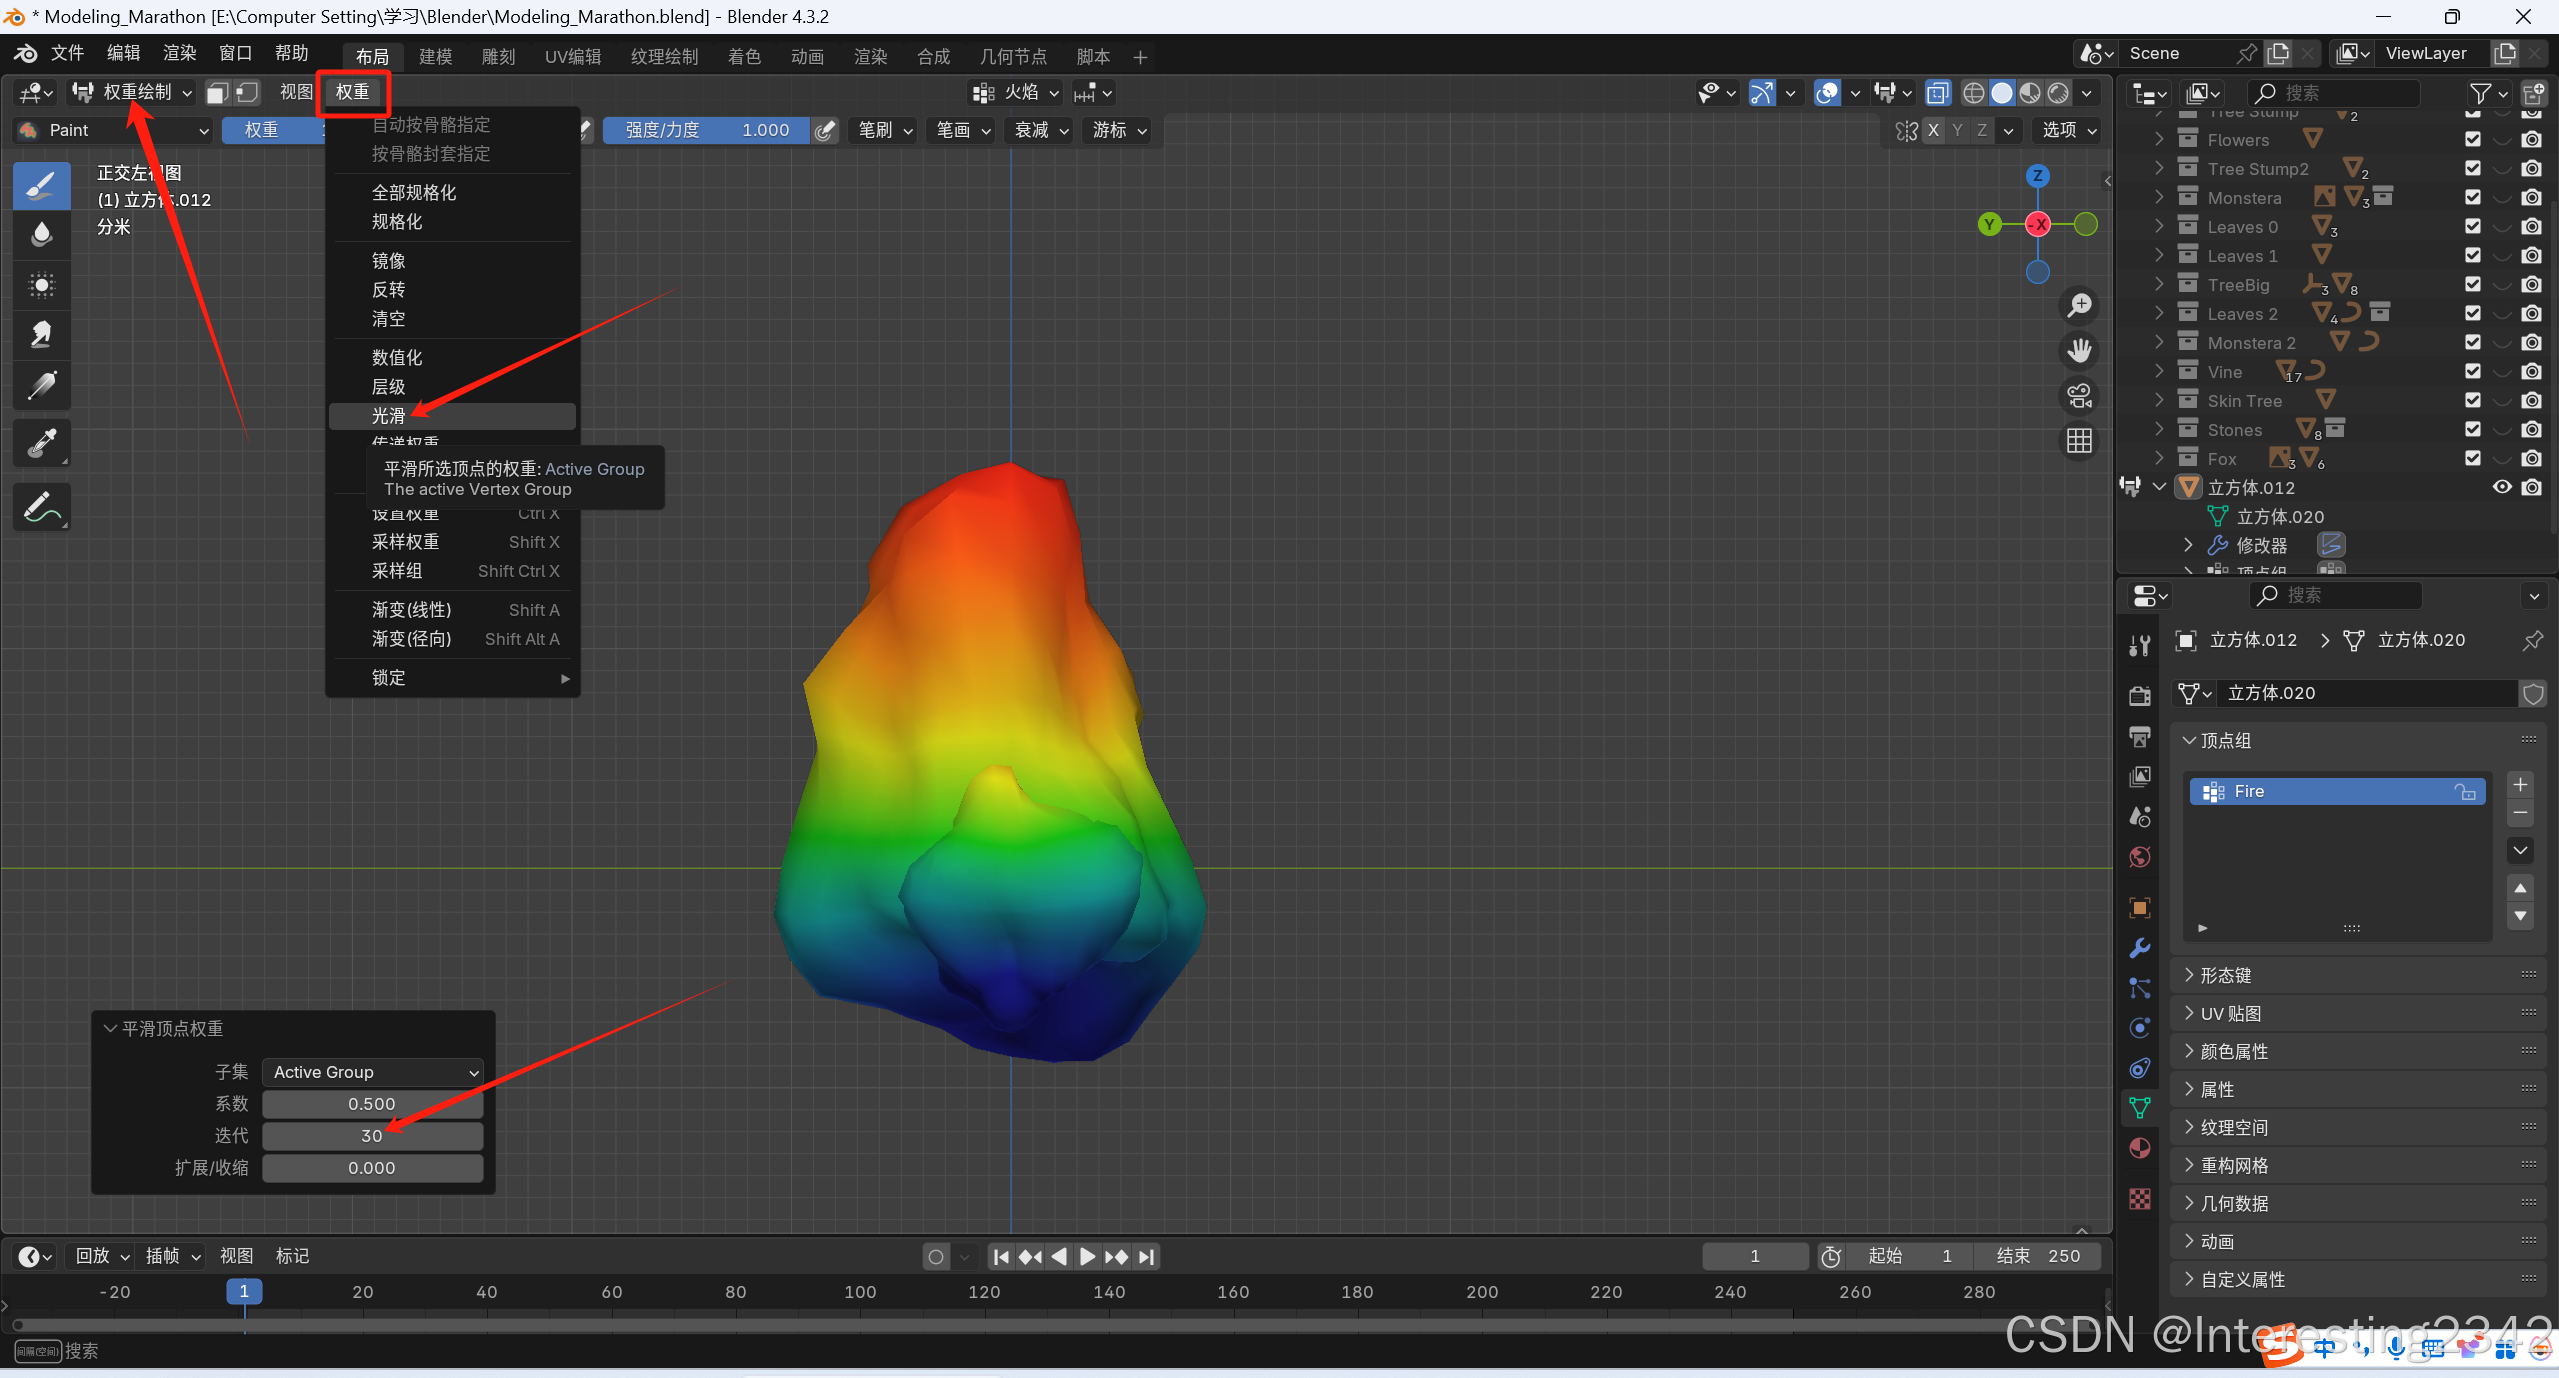Select the Annotate tool
This screenshot has height=1378, width=2559.
[x=41, y=507]
